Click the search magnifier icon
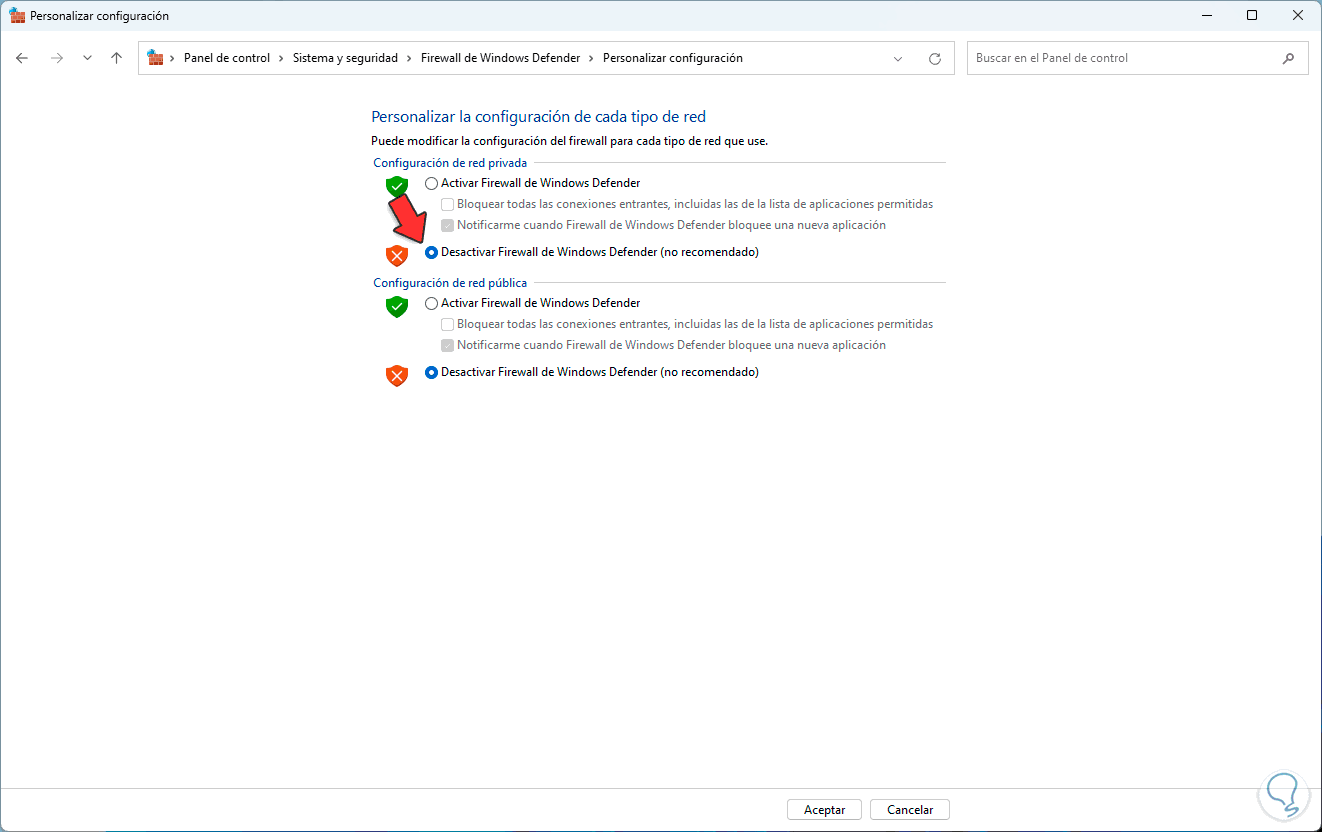The width and height of the screenshot is (1322, 832). pyautogui.click(x=1288, y=58)
